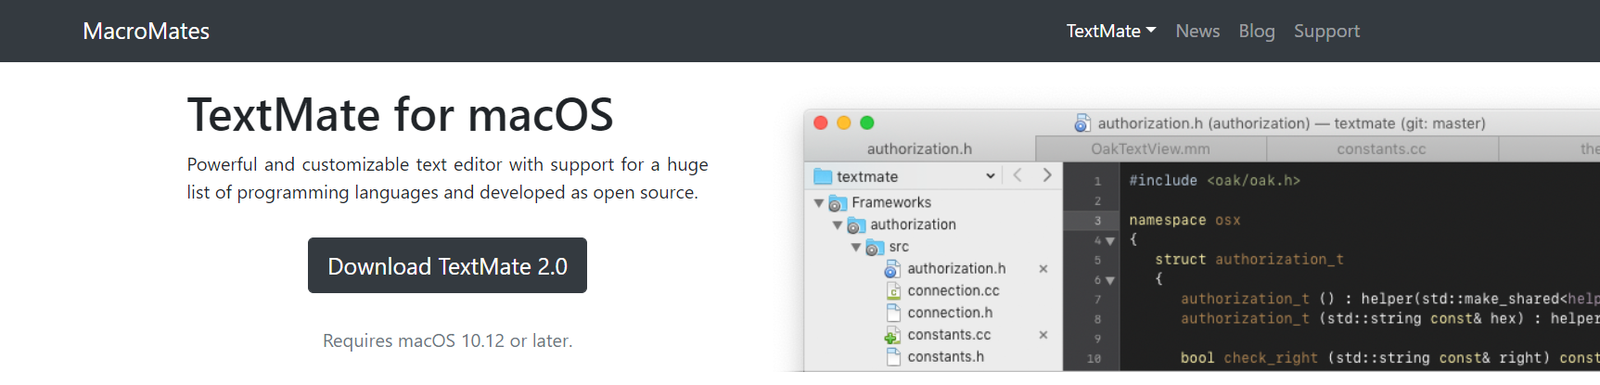Image resolution: width=1600 pixels, height=385 pixels.
Task: Click the connection.h file icon
Action: tap(893, 313)
